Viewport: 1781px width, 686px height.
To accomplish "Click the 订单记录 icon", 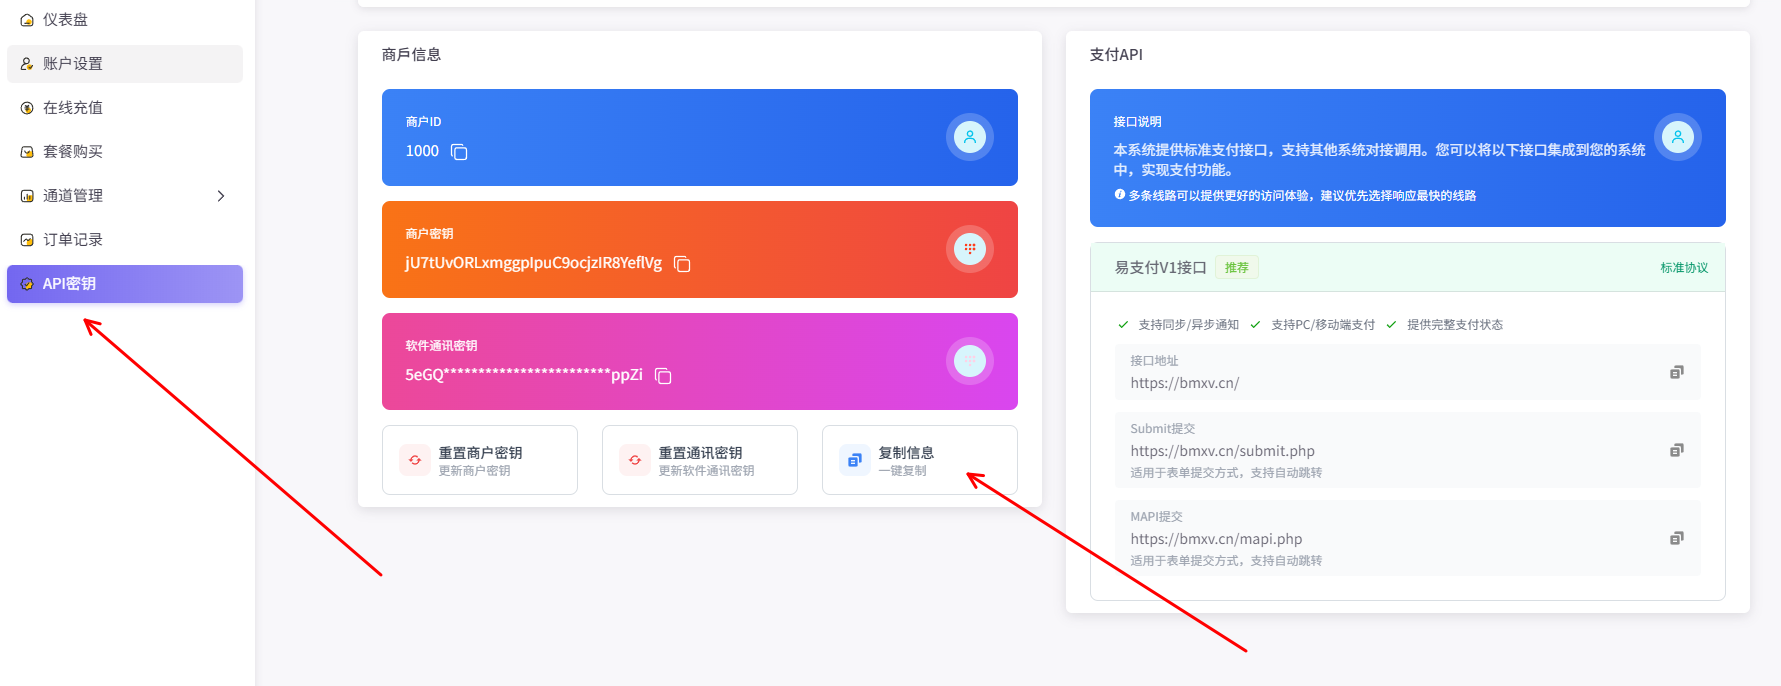I will click(x=27, y=240).
